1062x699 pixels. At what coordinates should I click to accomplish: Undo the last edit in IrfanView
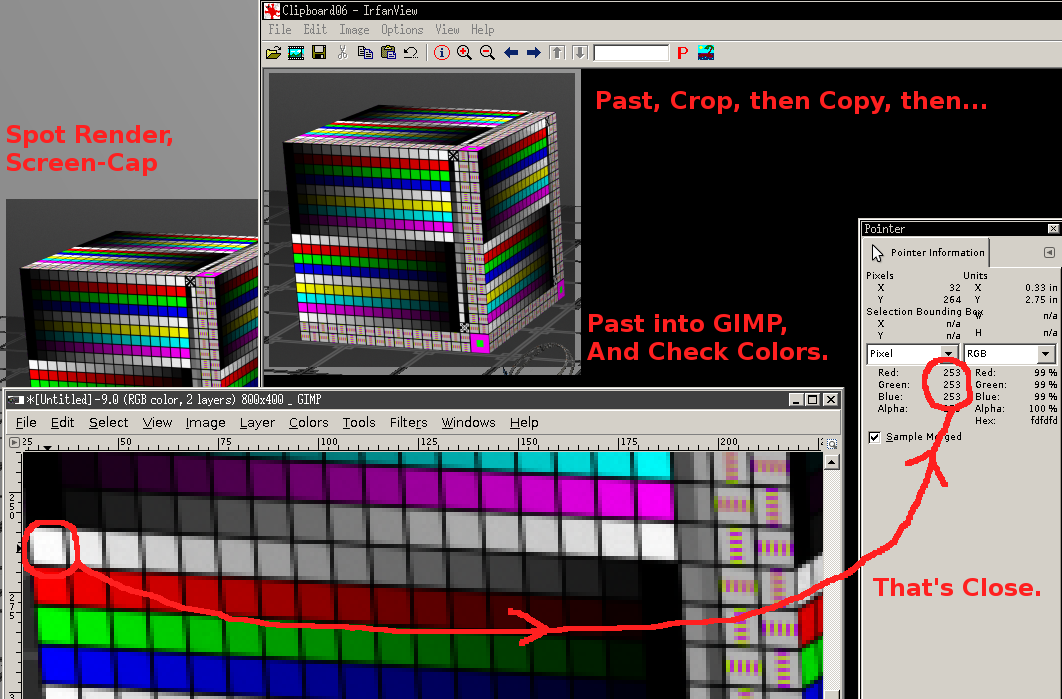click(x=410, y=53)
